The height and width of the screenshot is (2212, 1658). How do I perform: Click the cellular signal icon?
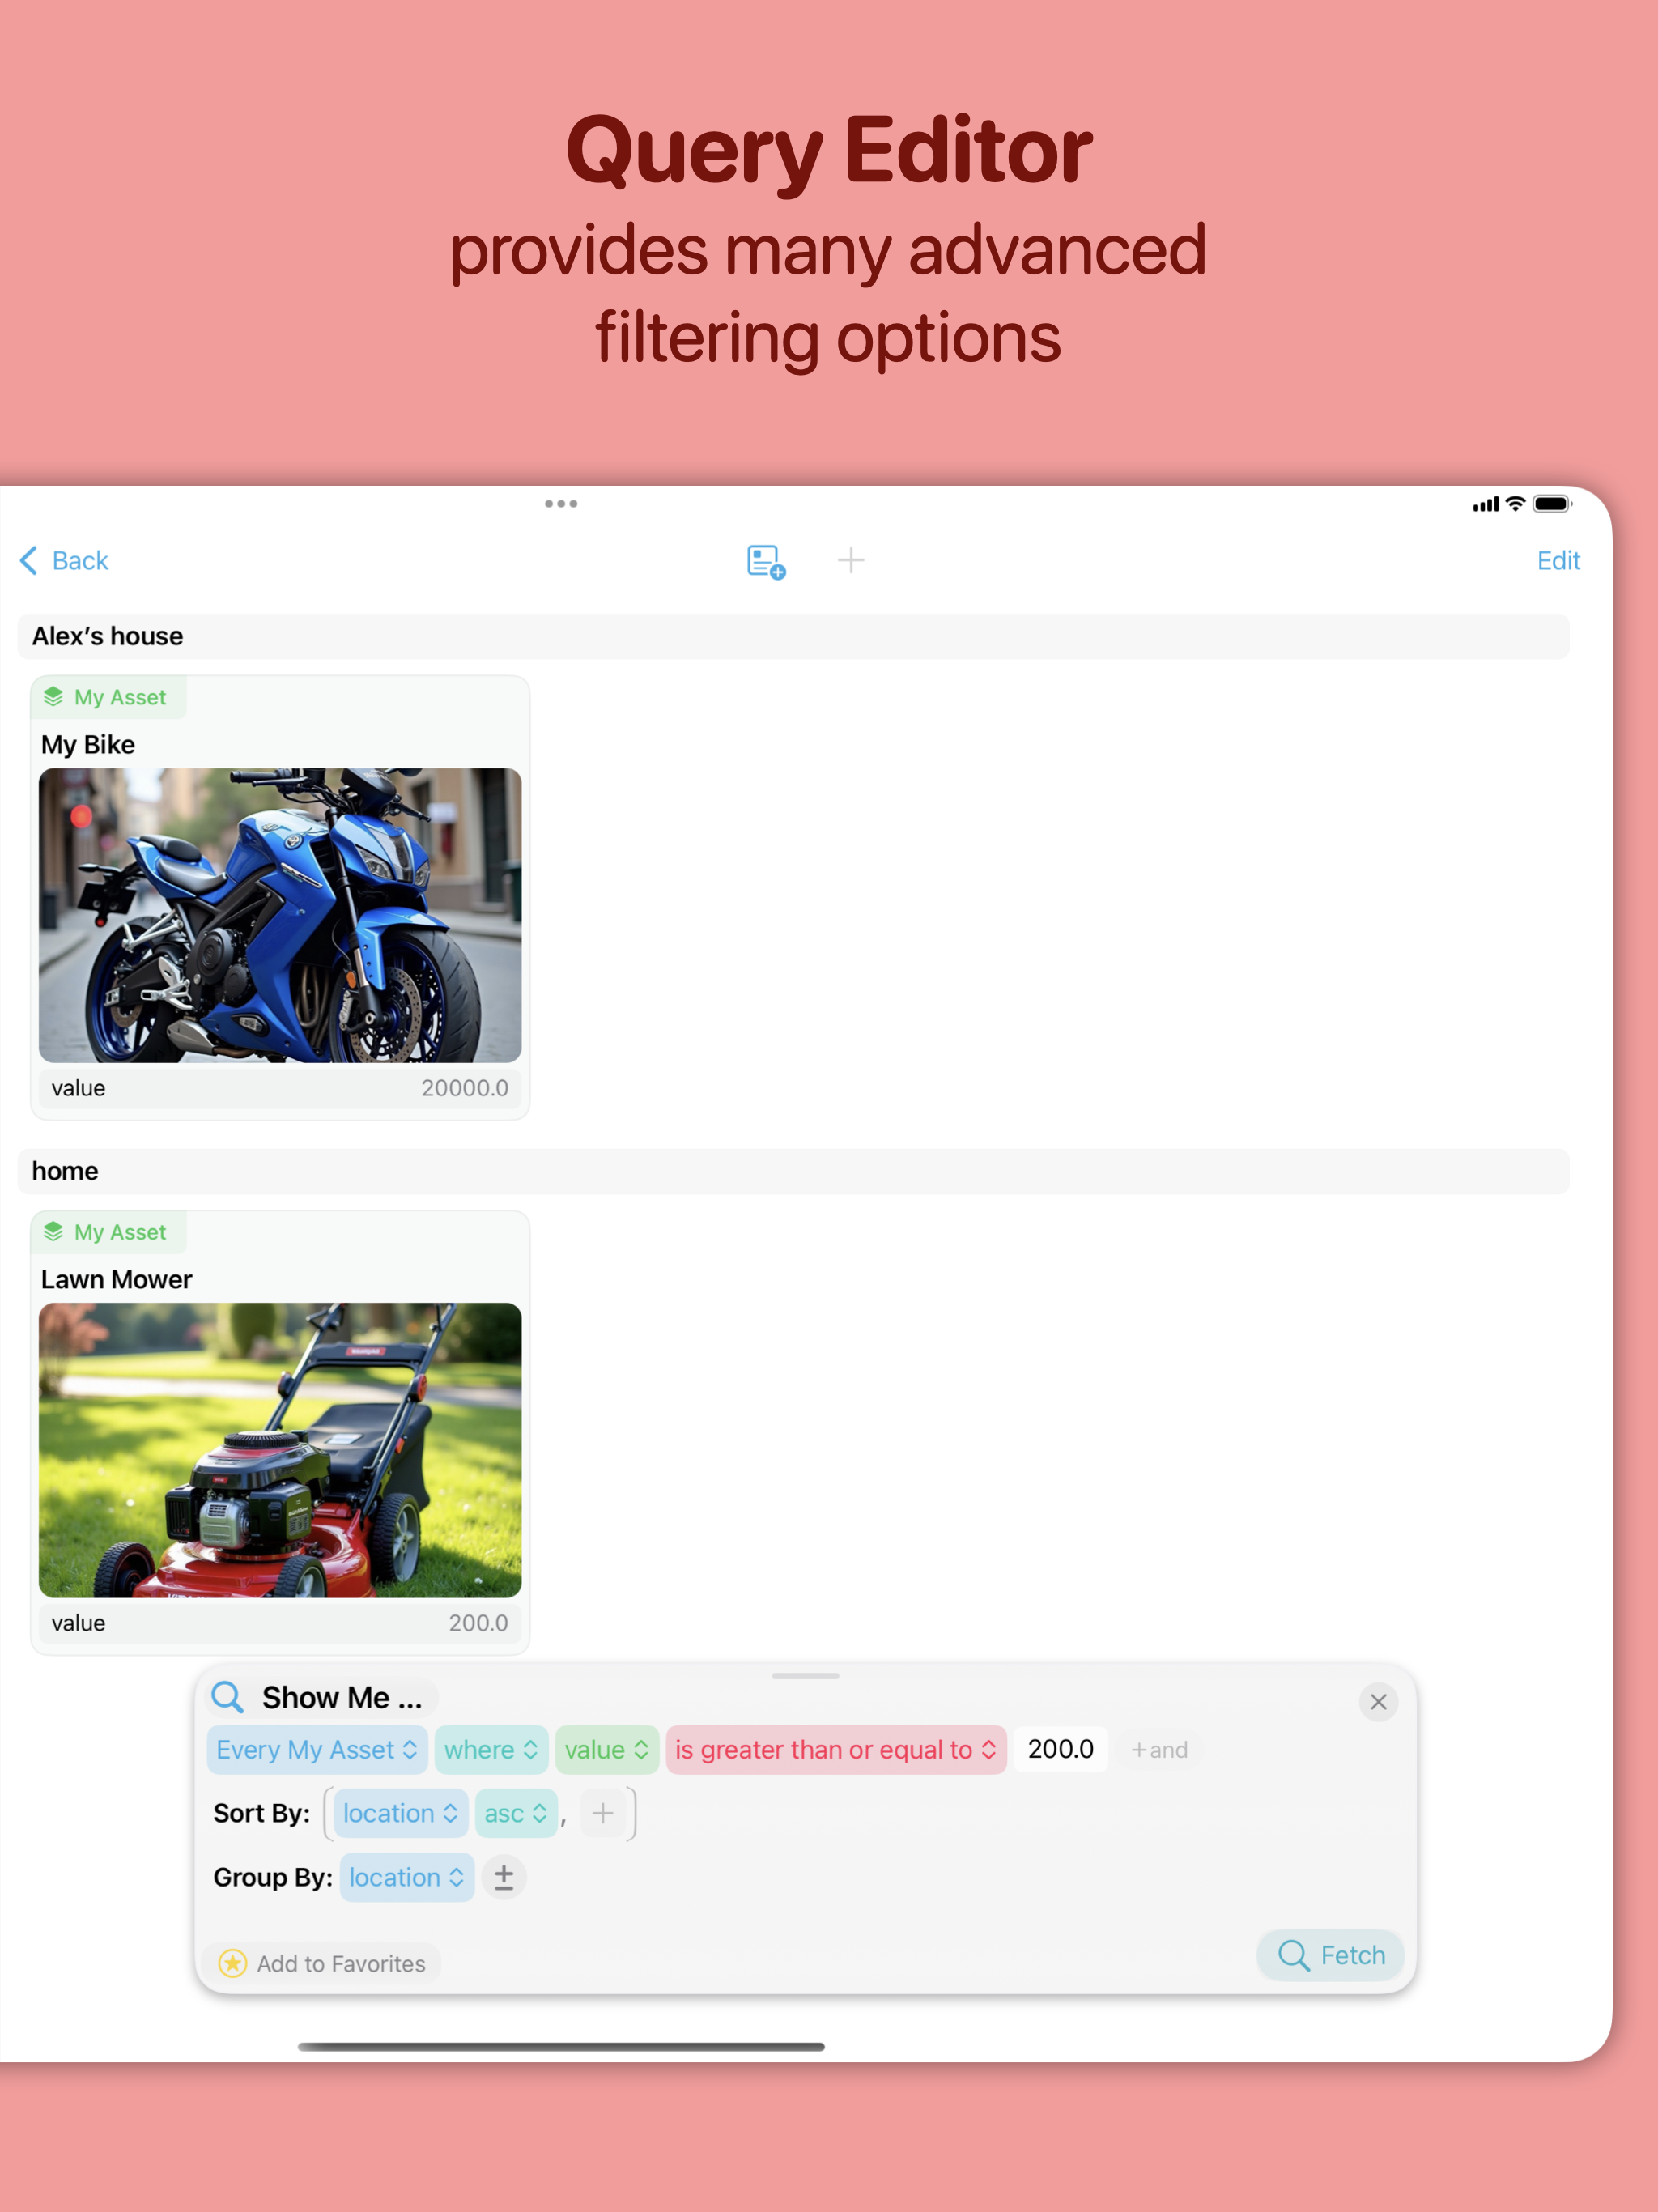click(1486, 504)
